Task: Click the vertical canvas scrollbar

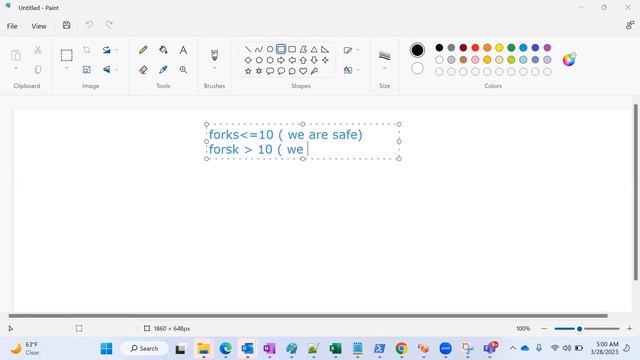Action: (636, 192)
